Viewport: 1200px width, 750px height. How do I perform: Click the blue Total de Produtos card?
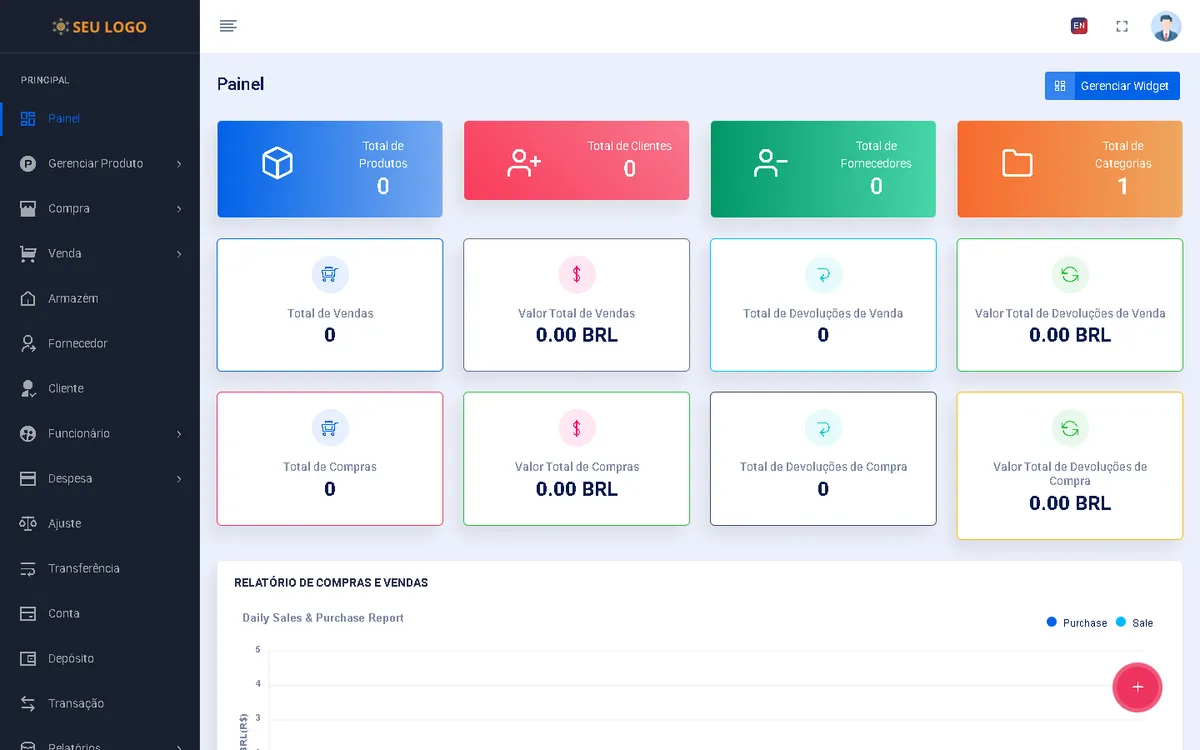(330, 169)
